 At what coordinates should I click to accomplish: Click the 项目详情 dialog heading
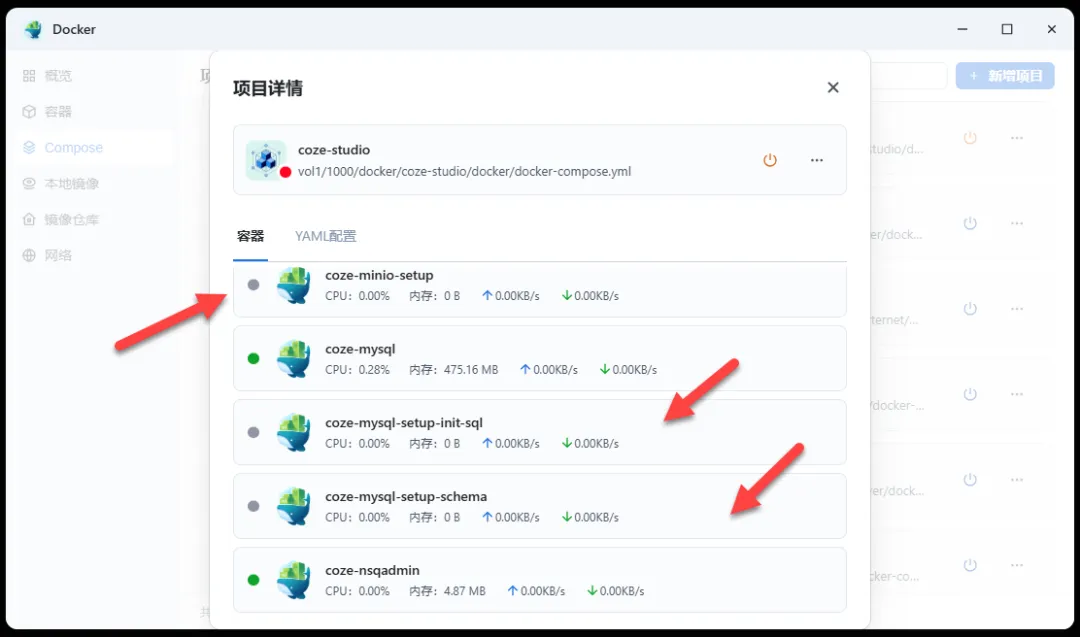(268, 88)
